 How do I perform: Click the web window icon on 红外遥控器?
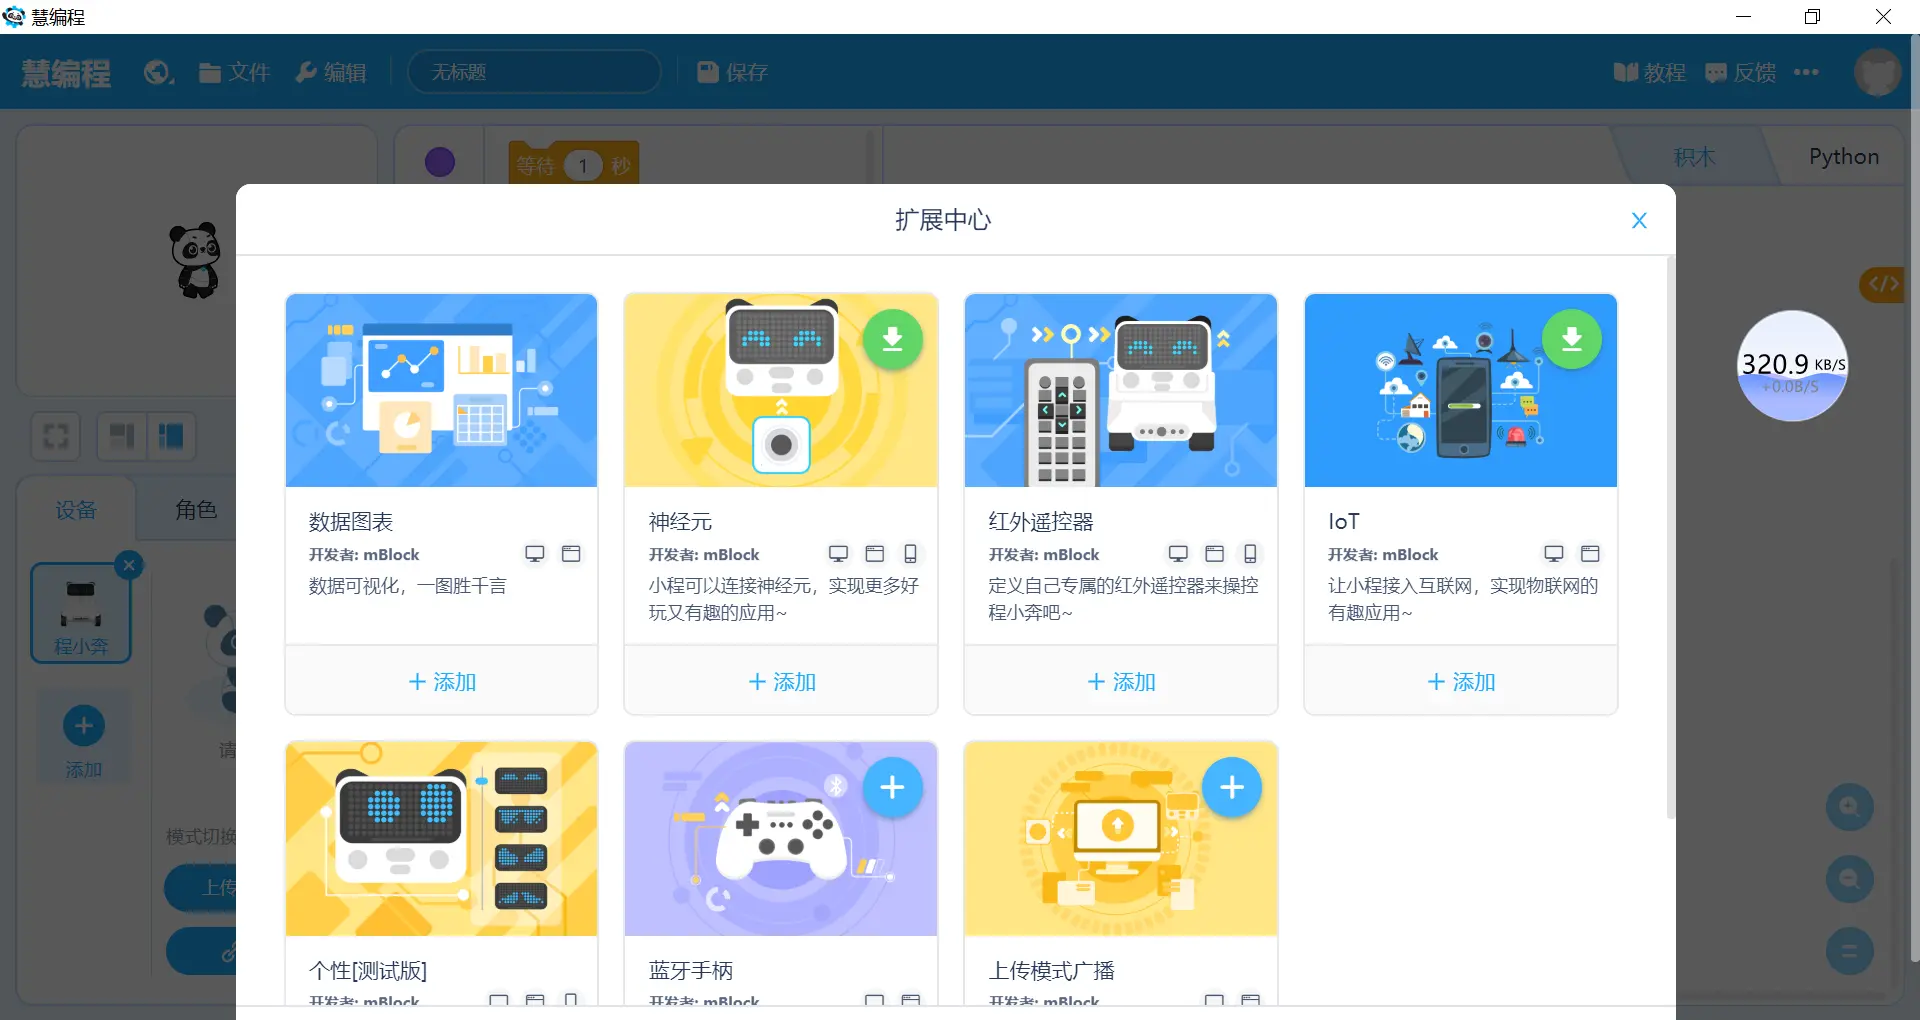coord(1214,554)
